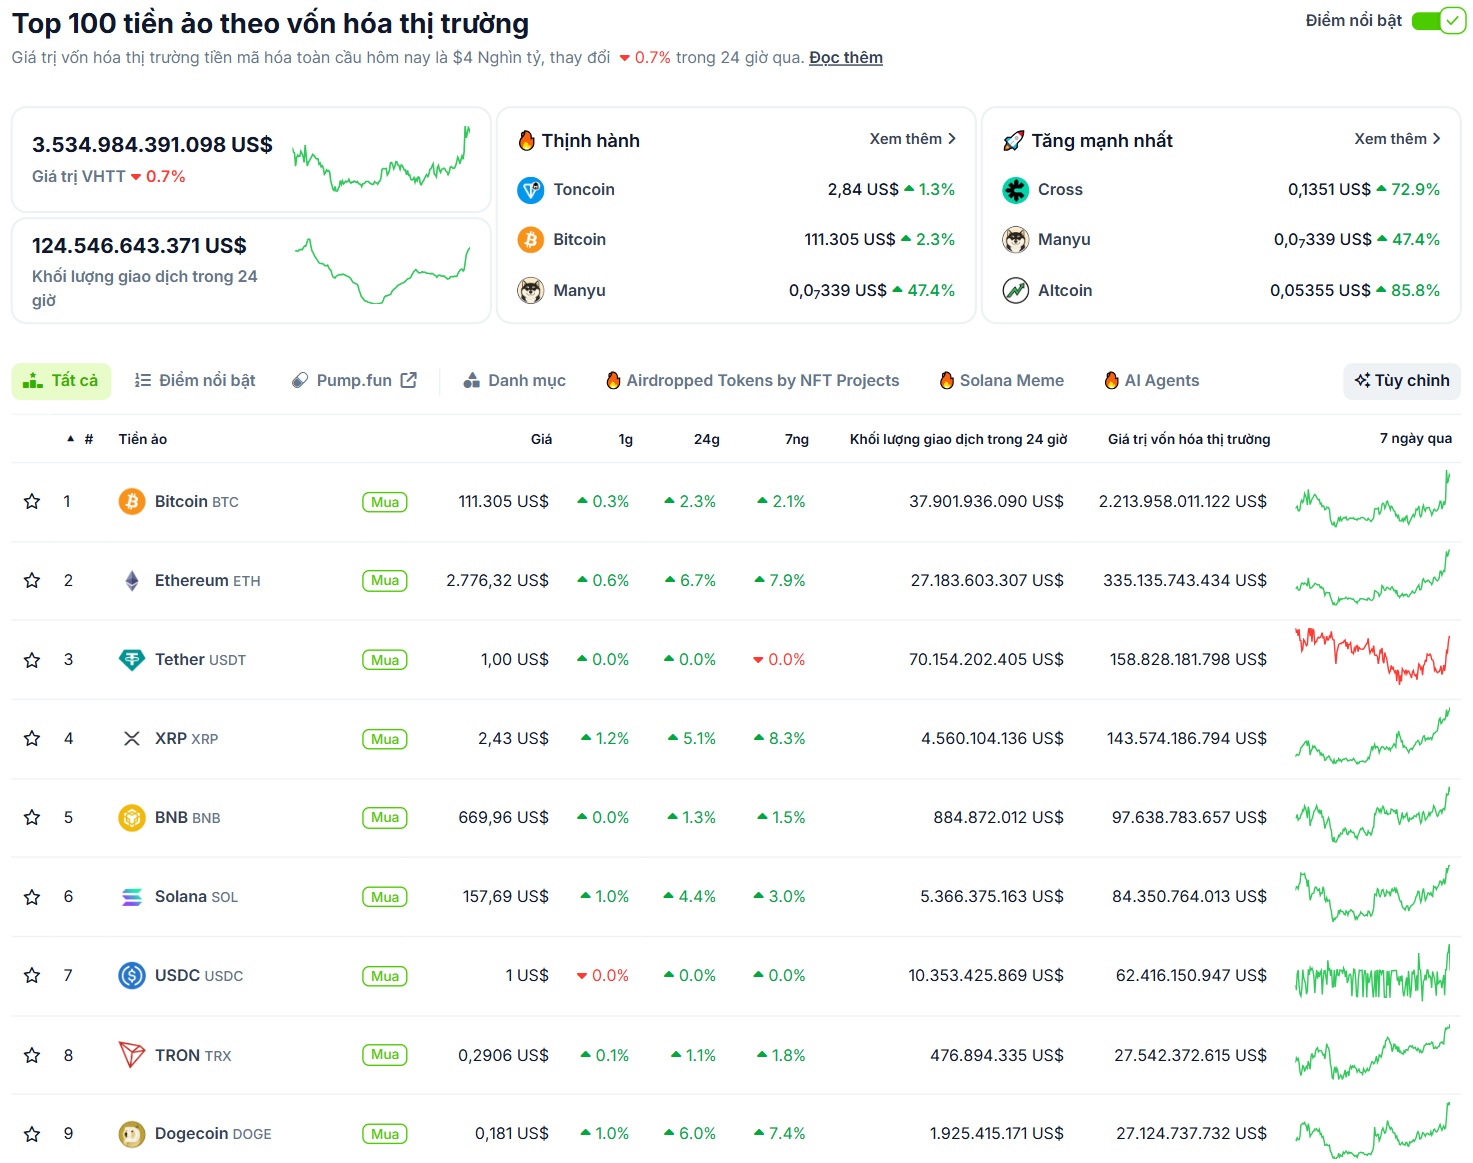Screen dimensions: 1473x1163
Task: Toggle the Điểm nổi bật switch
Action: pos(1438,21)
